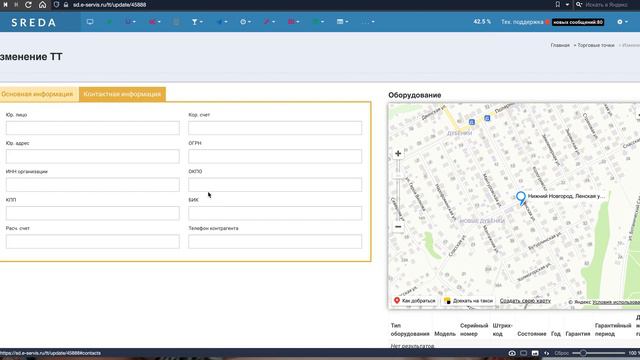Open the bookmark dropdown arrow in the browser bar
Viewport: 640px width, 360px height.
tap(567, 4)
